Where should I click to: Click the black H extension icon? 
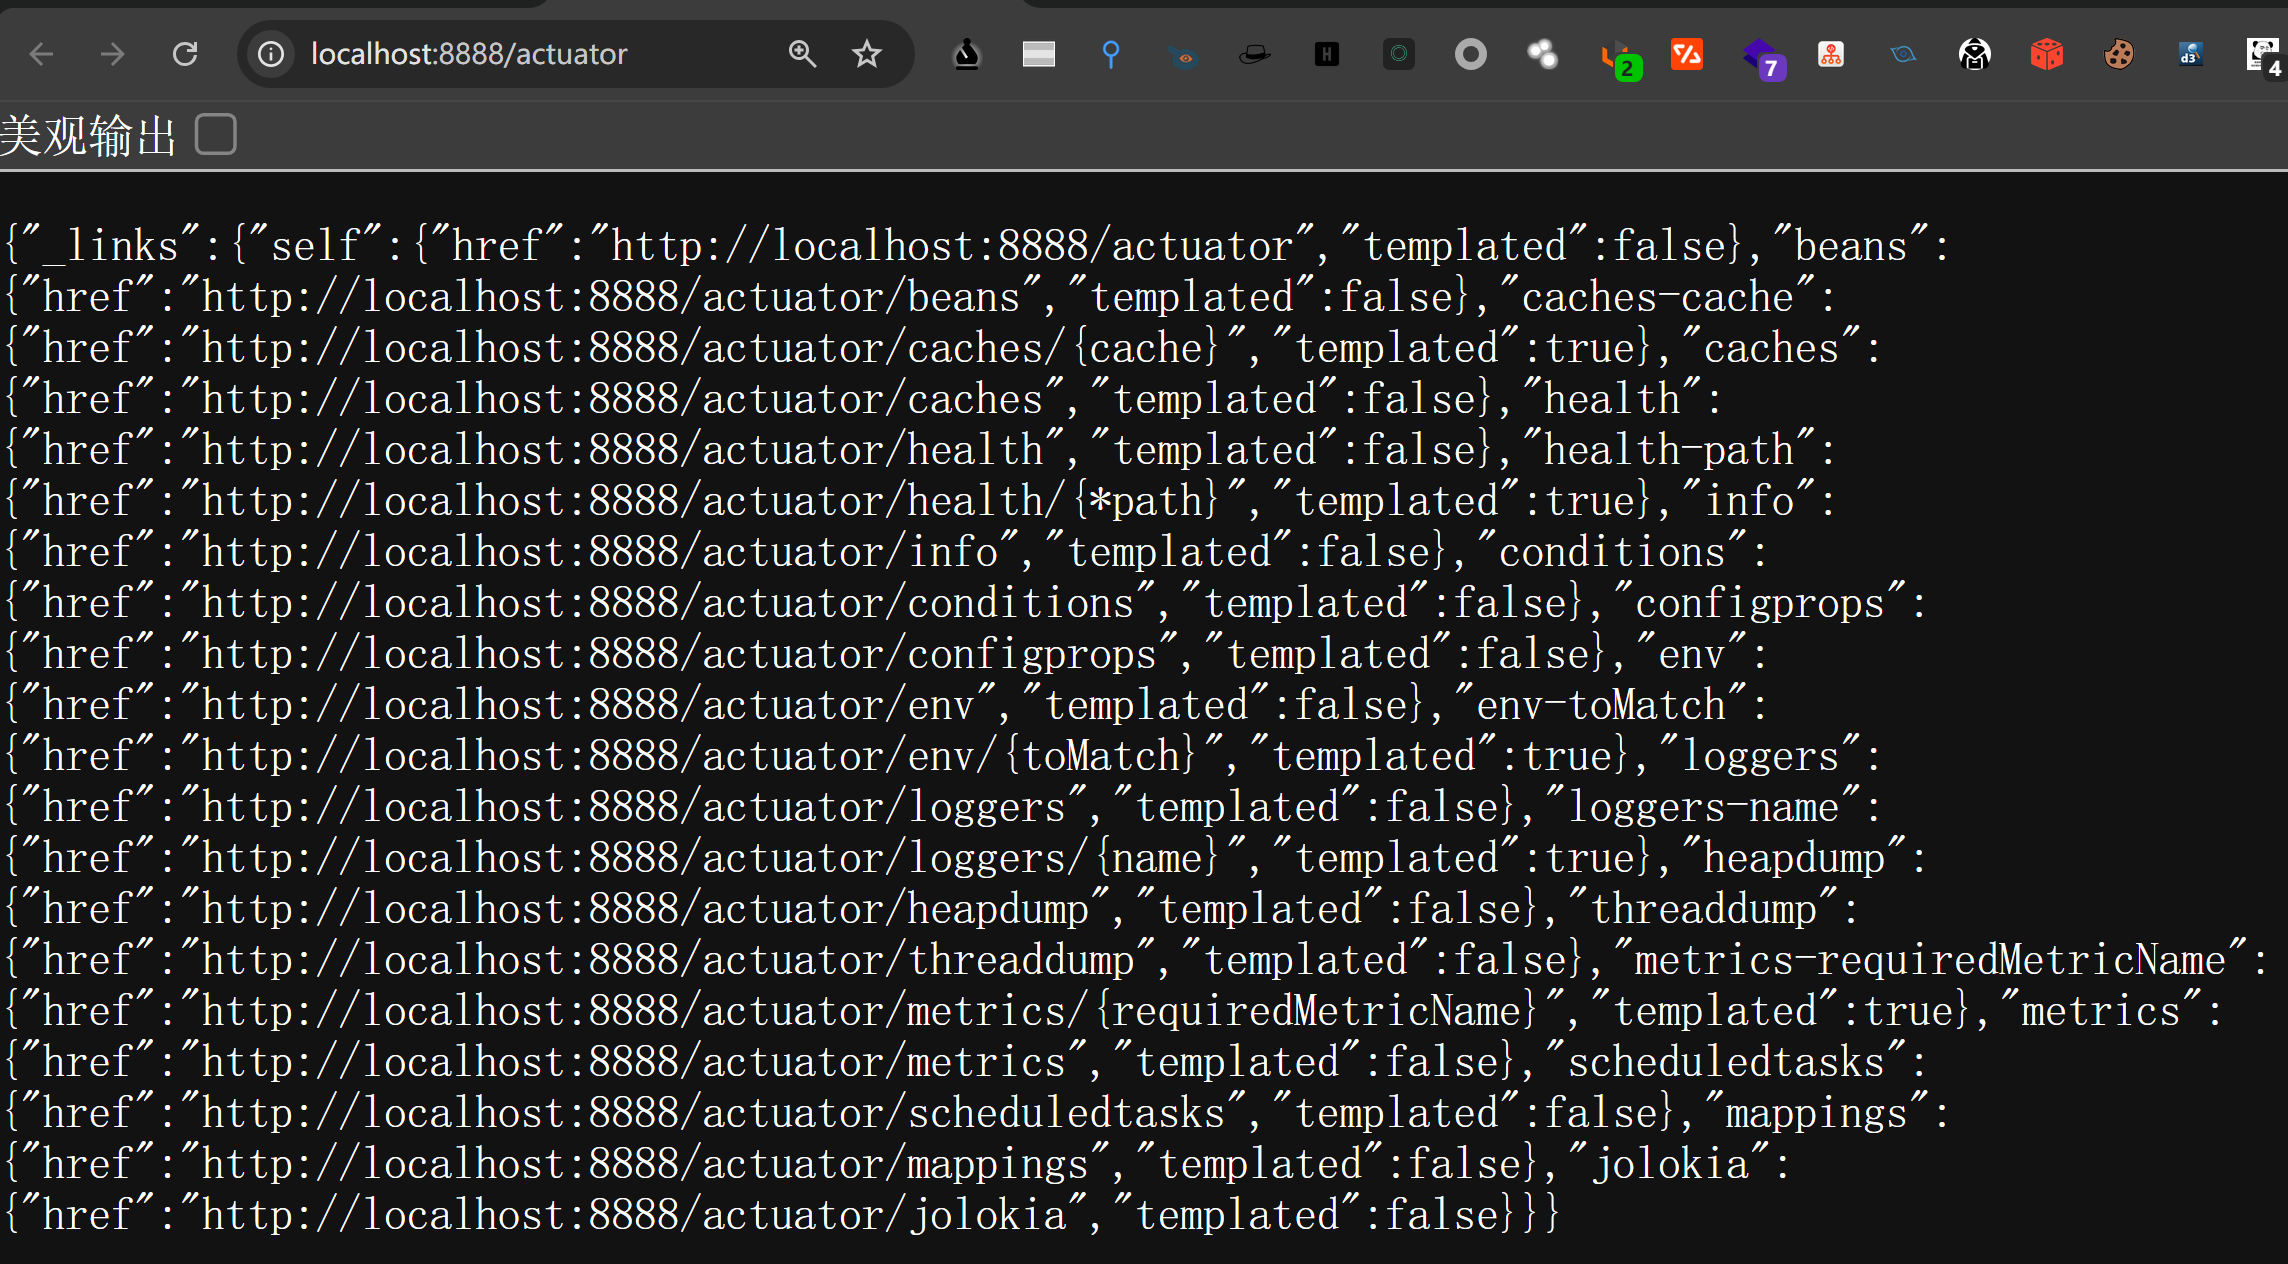[1326, 54]
